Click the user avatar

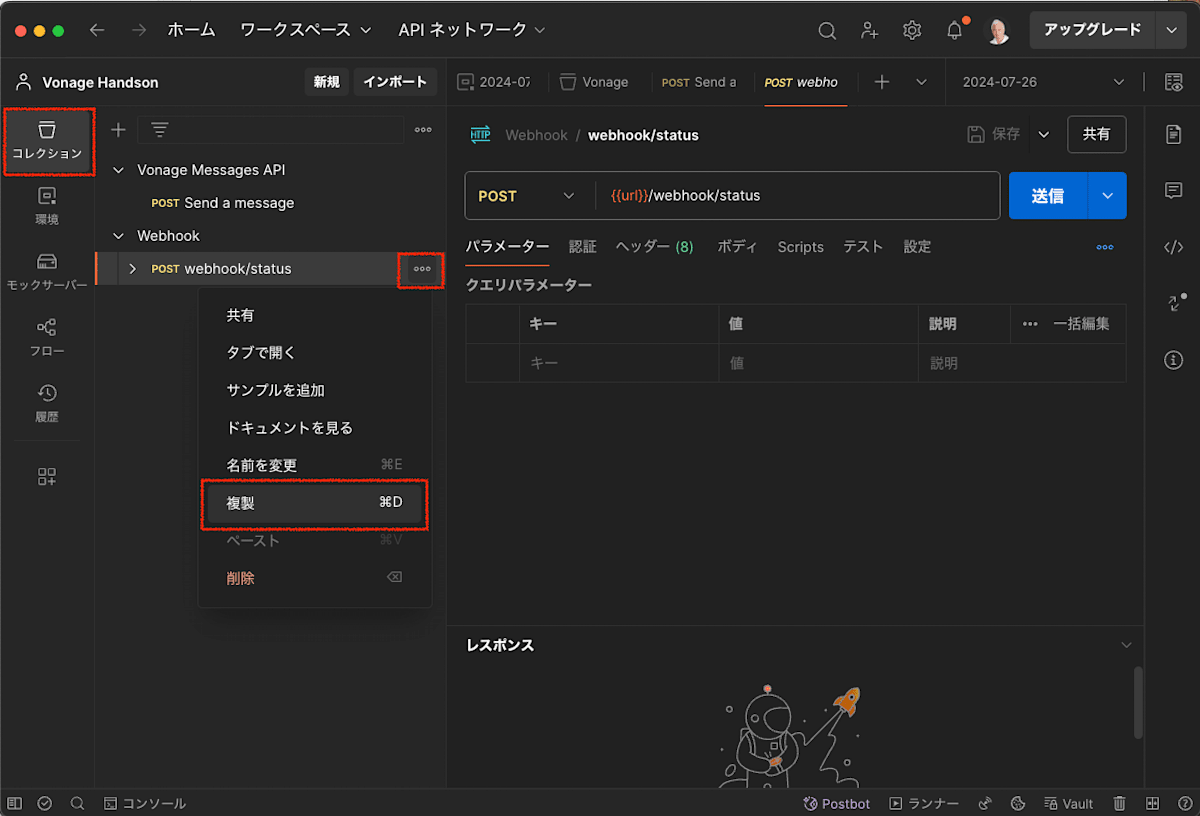[998, 31]
